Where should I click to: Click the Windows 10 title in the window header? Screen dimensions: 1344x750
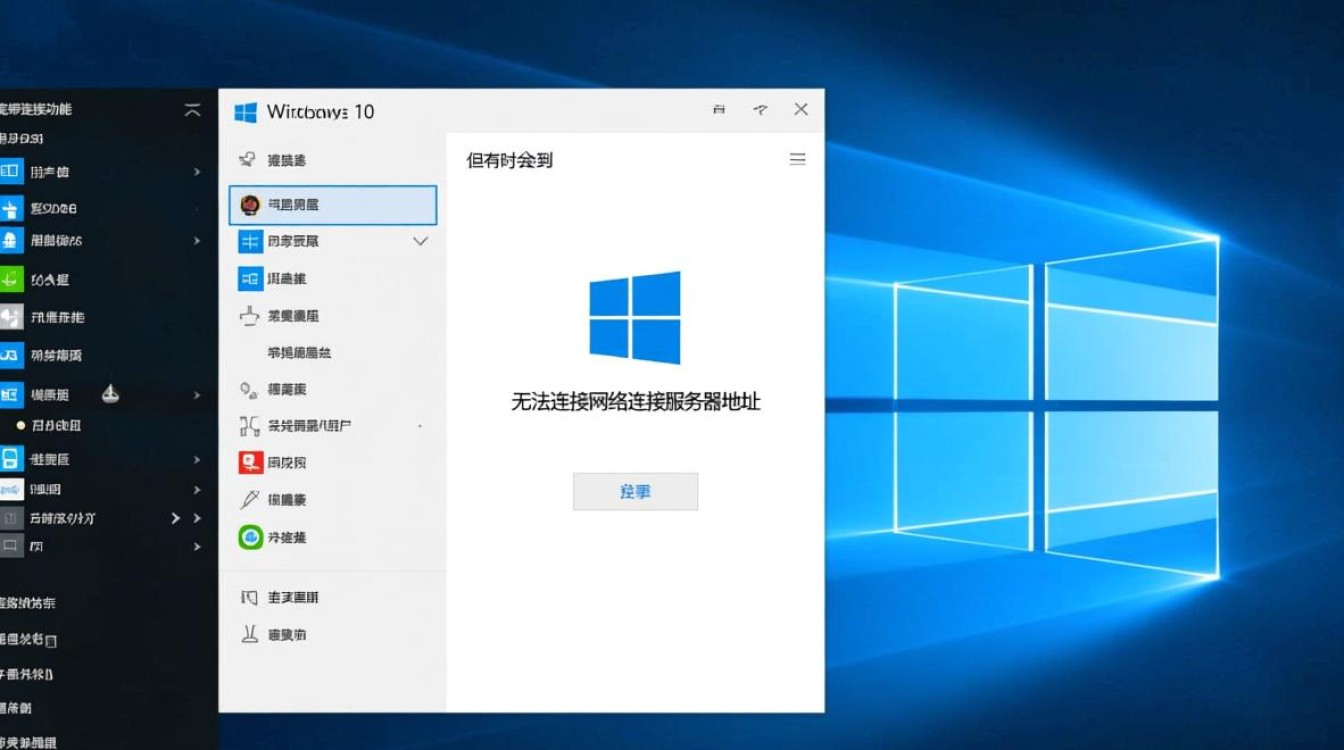coord(320,112)
